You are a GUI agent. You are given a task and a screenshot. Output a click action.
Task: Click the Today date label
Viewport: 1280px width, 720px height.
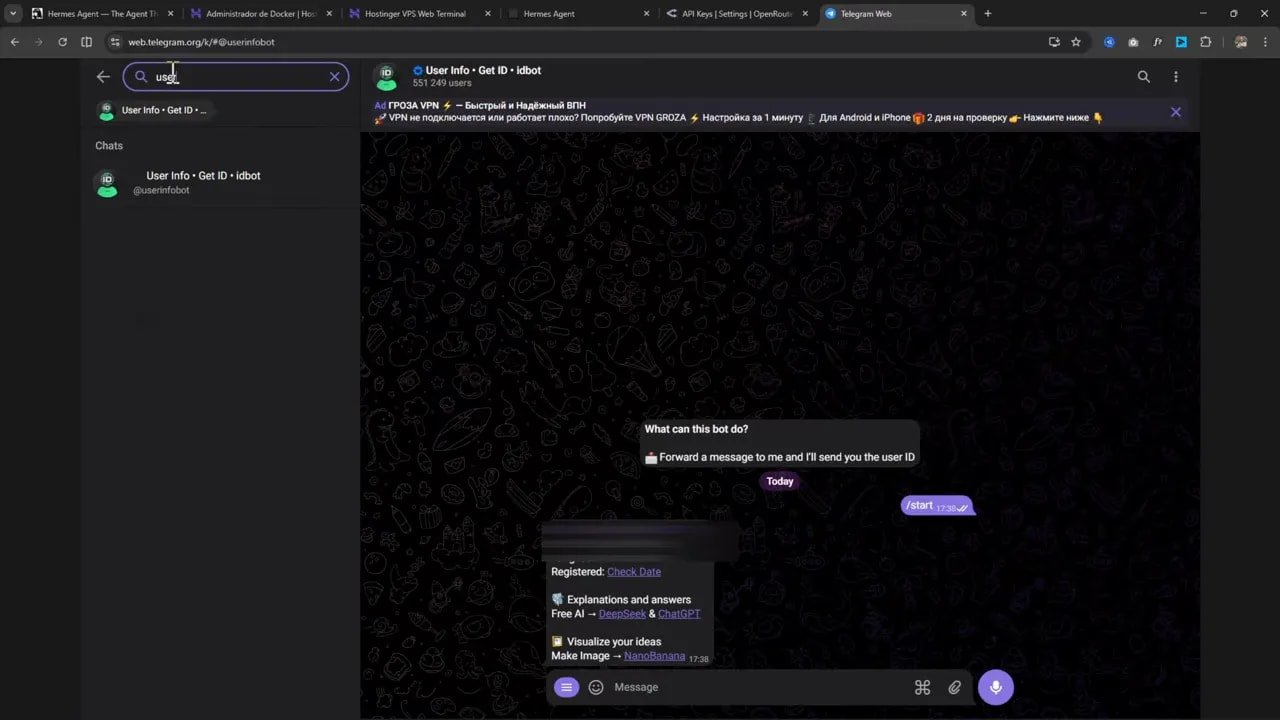tap(780, 482)
